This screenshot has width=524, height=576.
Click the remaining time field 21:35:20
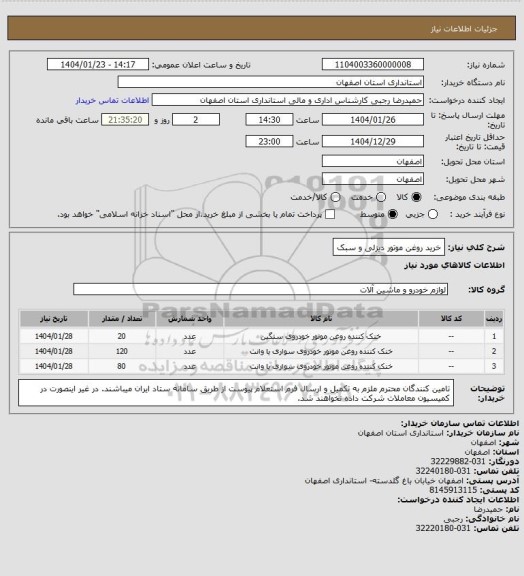coord(125,120)
